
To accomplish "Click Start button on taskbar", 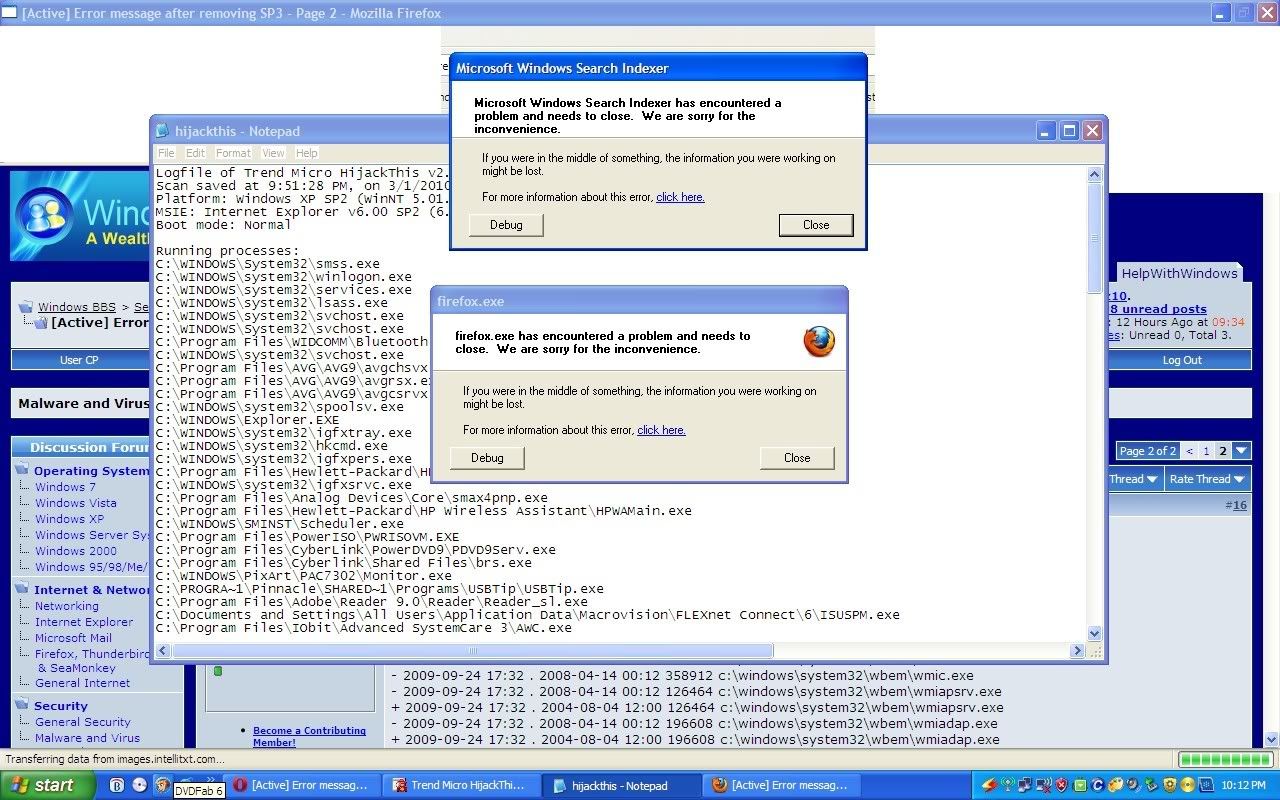I will pos(47,785).
